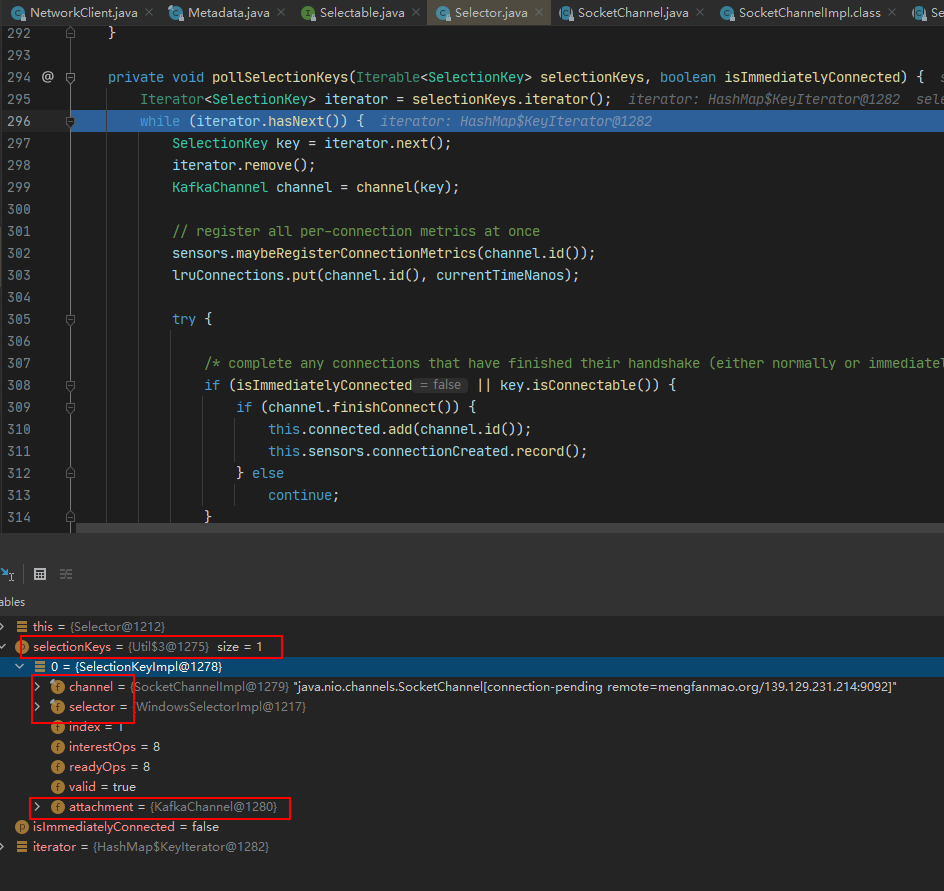Click the field icon beside valid variable
The image size is (944, 891).
tap(58, 787)
